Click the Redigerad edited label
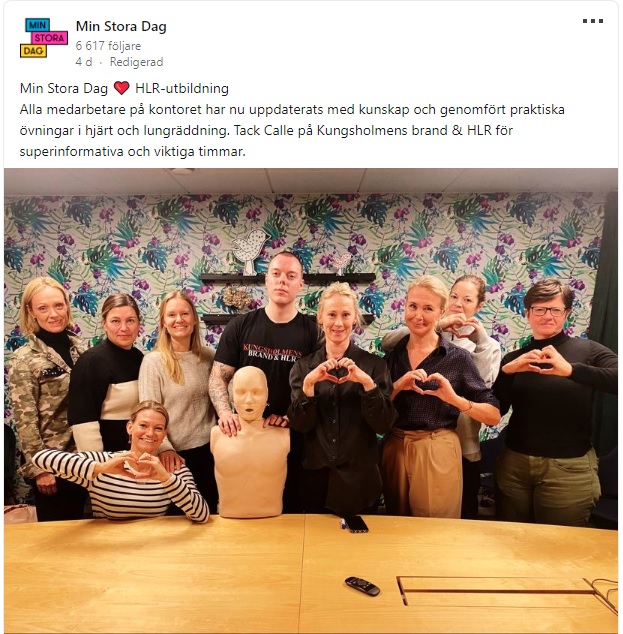623x634 pixels. [137, 62]
